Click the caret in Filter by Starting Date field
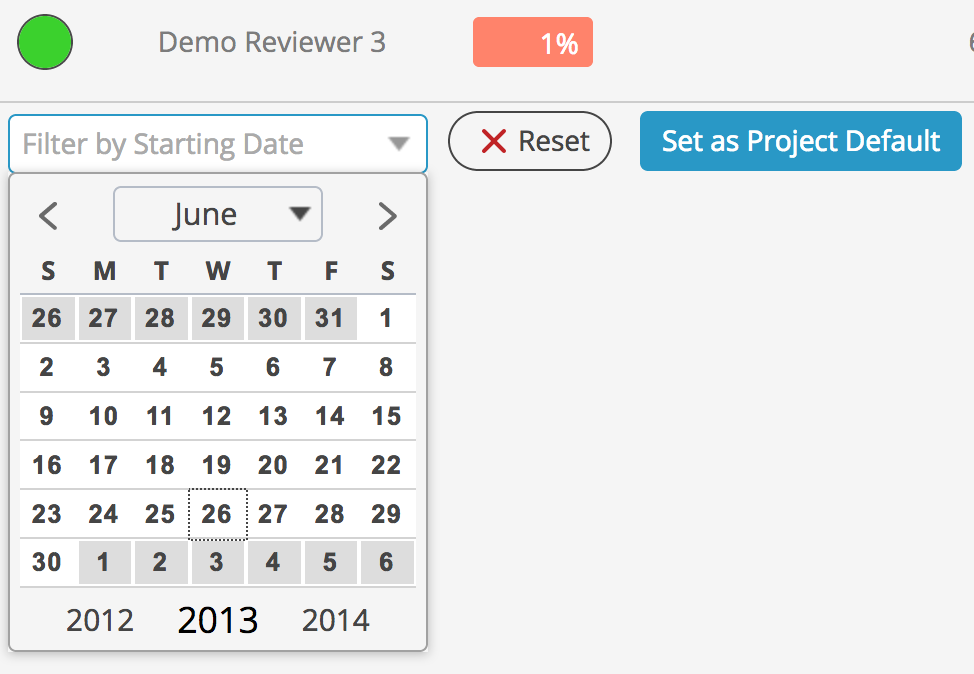 (x=399, y=144)
